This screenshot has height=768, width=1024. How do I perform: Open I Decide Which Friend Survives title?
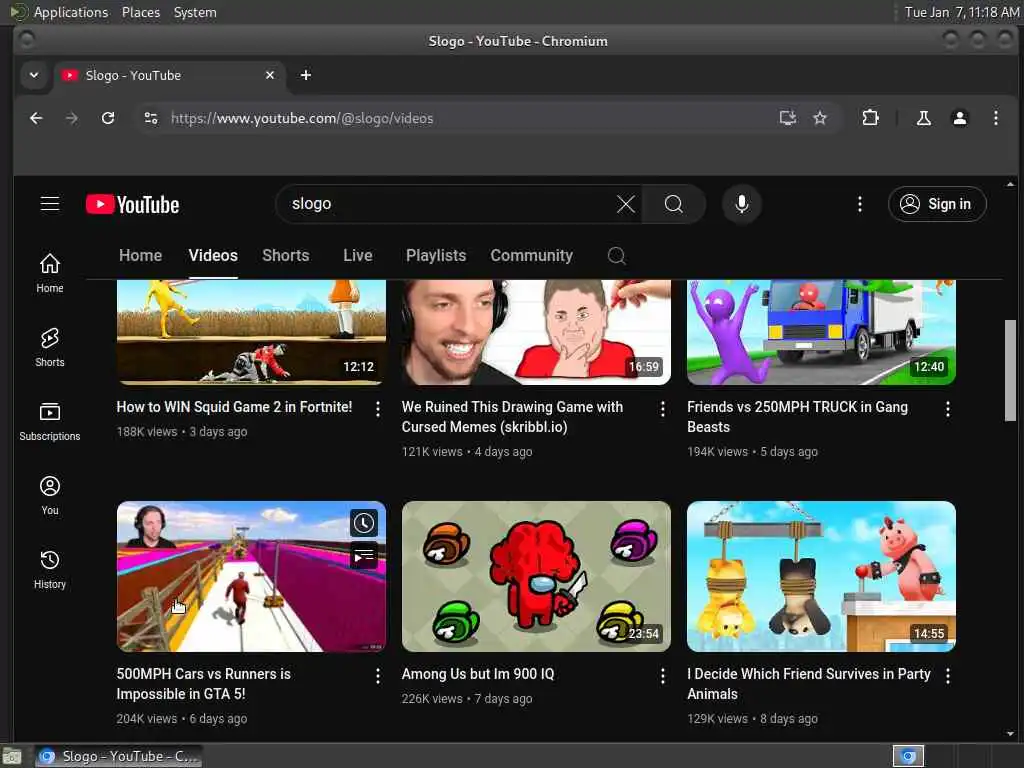pos(808,684)
